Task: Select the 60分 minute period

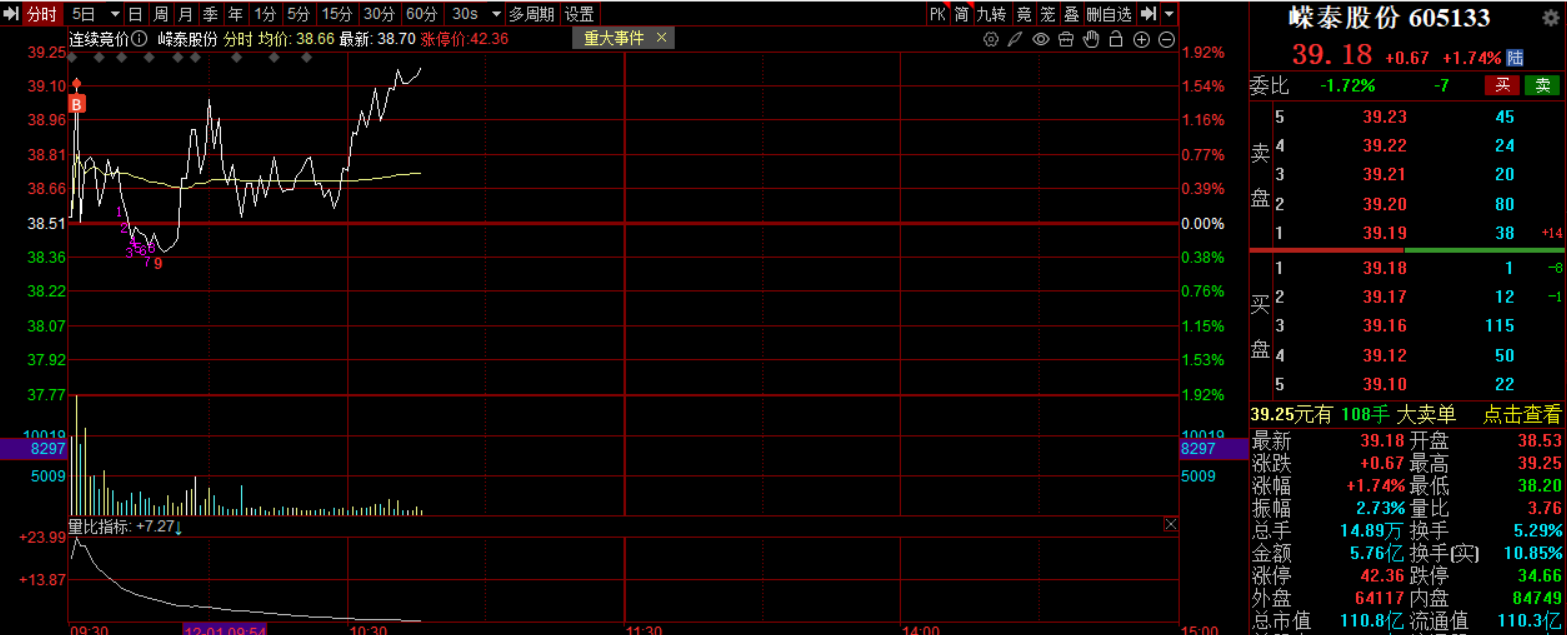Action: (421, 14)
